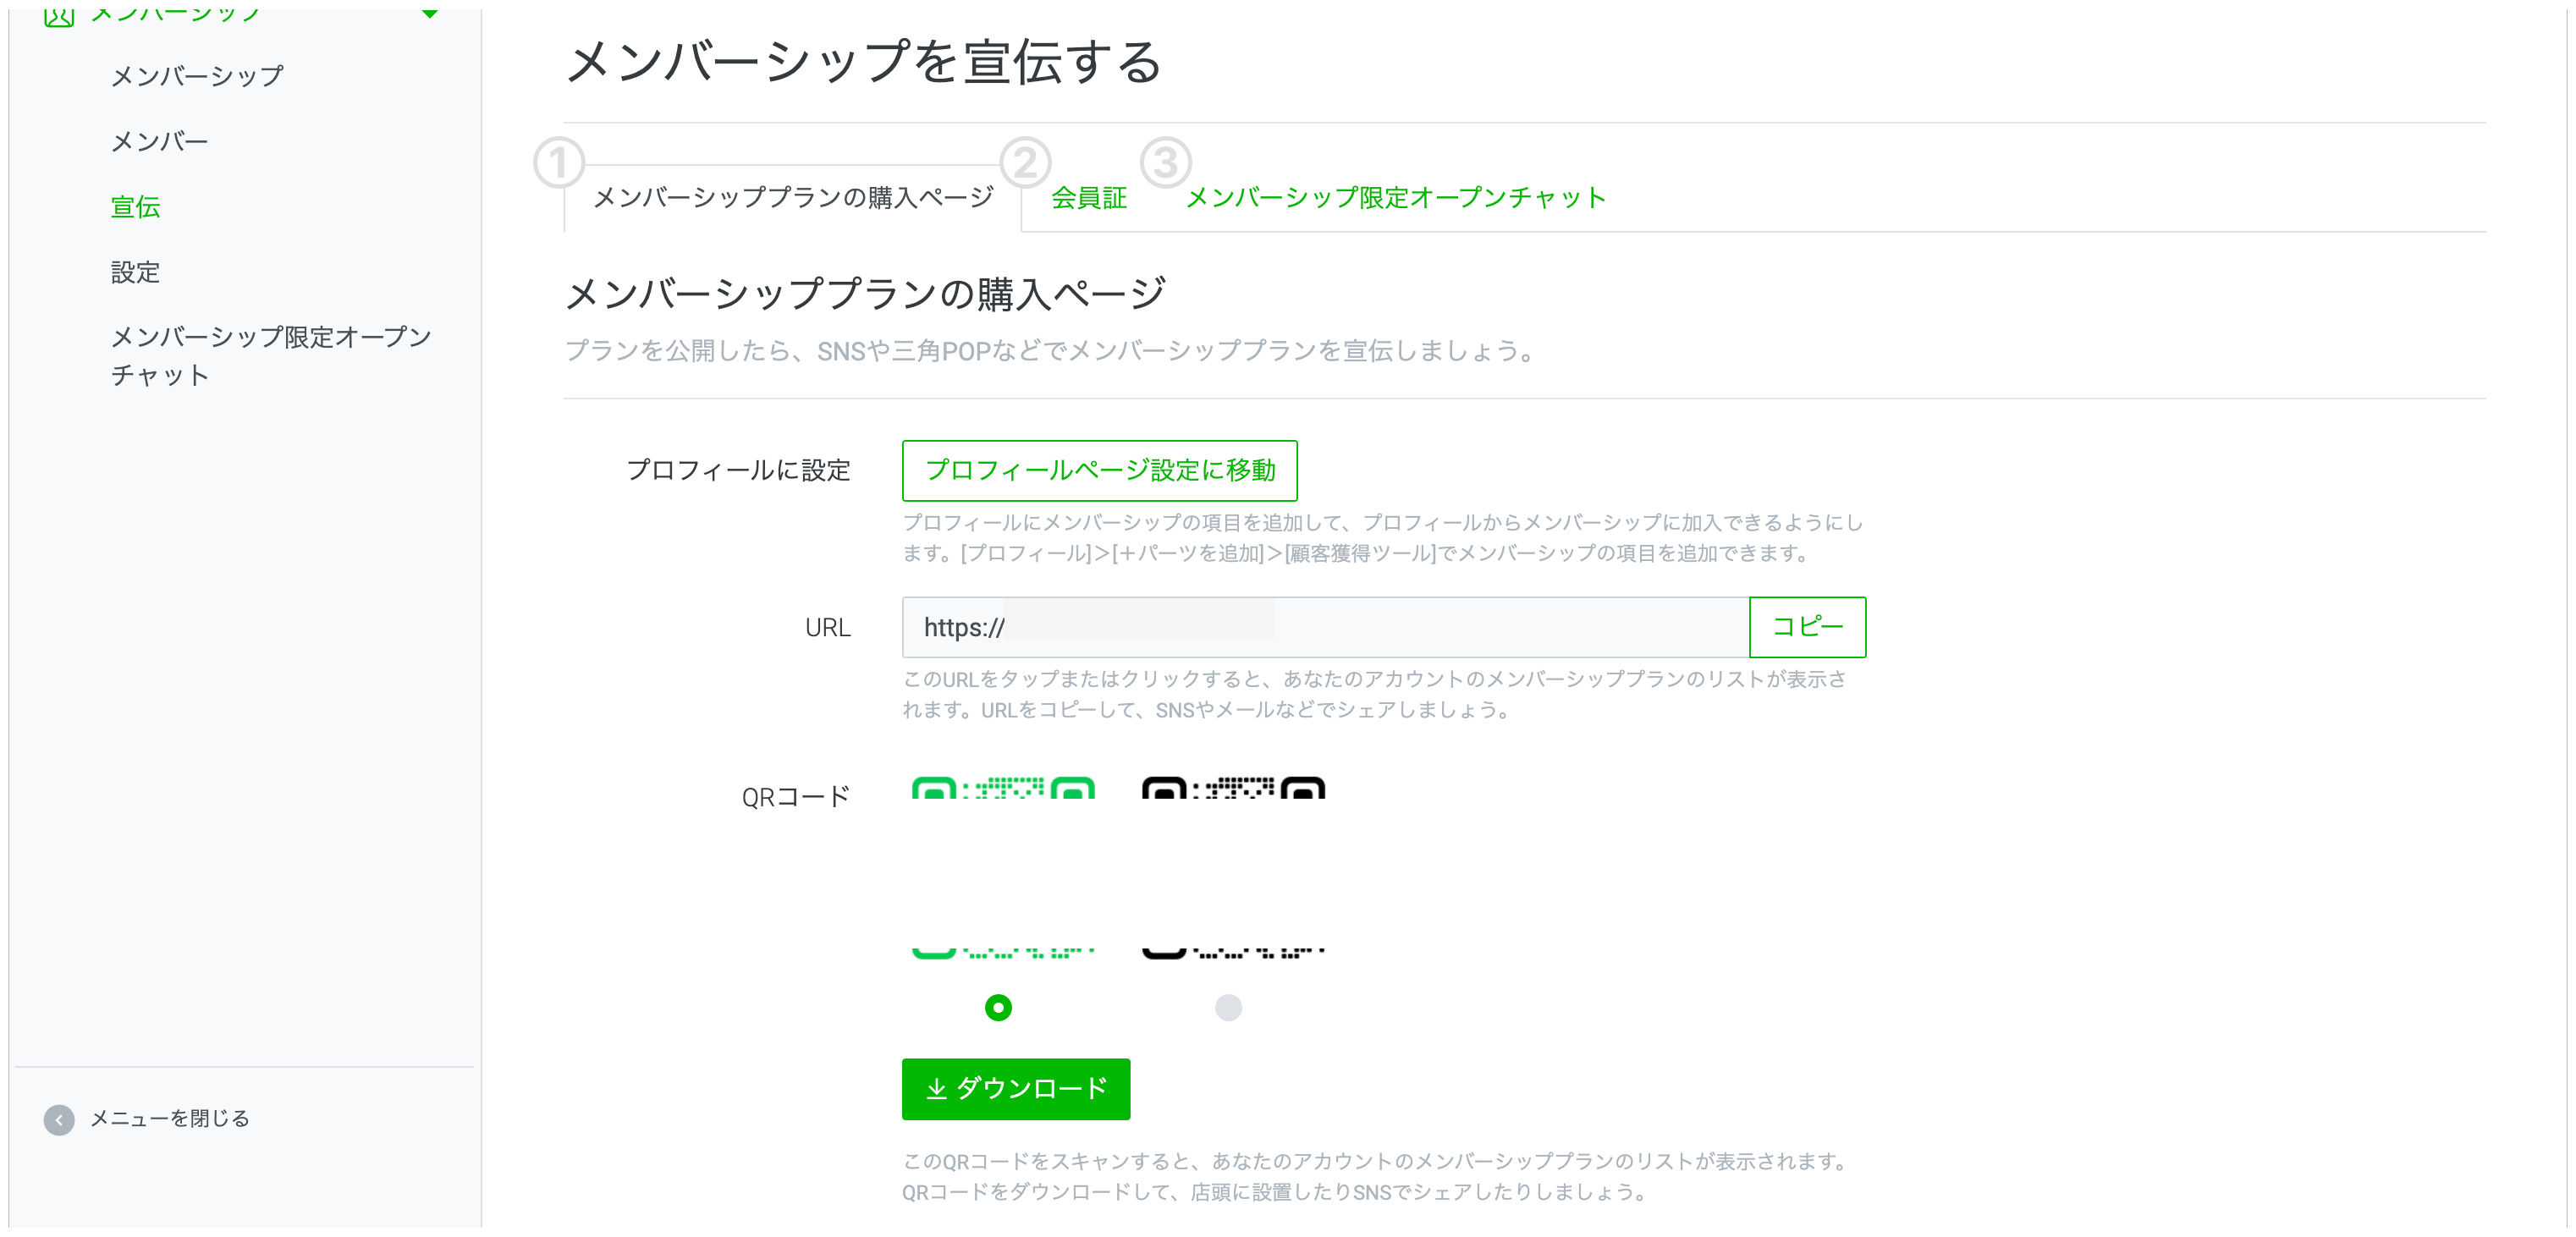The image size is (2576, 1237).
Task: Click the black QR code image
Action: coord(1233,868)
